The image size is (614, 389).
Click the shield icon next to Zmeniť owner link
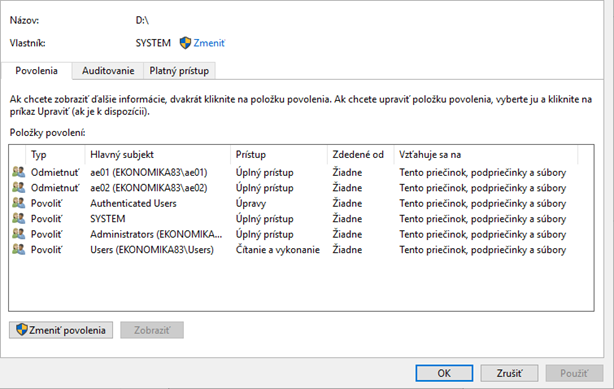pos(185,43)
